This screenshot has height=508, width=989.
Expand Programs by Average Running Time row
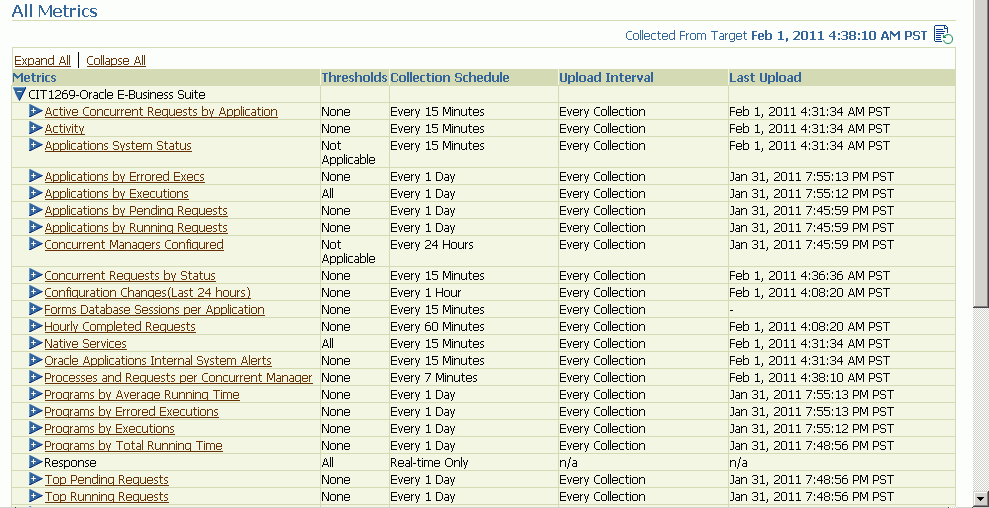click(x=36, y=394)
